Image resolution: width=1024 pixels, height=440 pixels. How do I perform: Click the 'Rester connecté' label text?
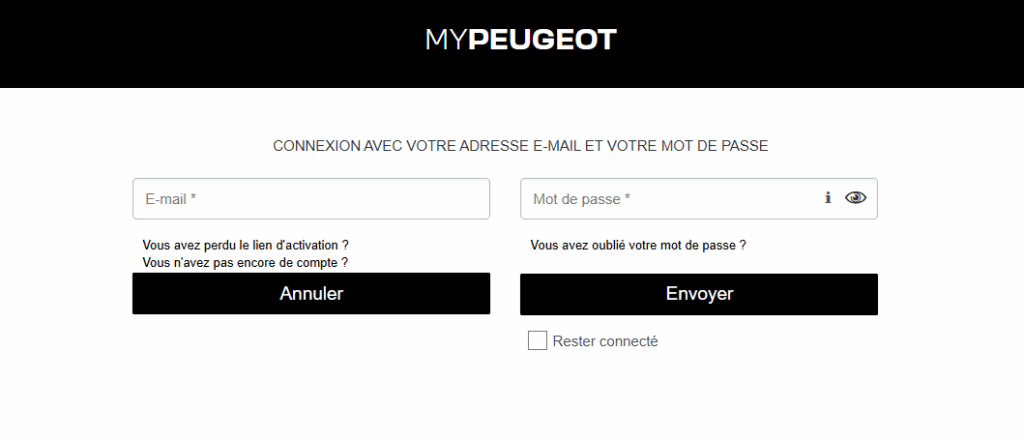605,341
